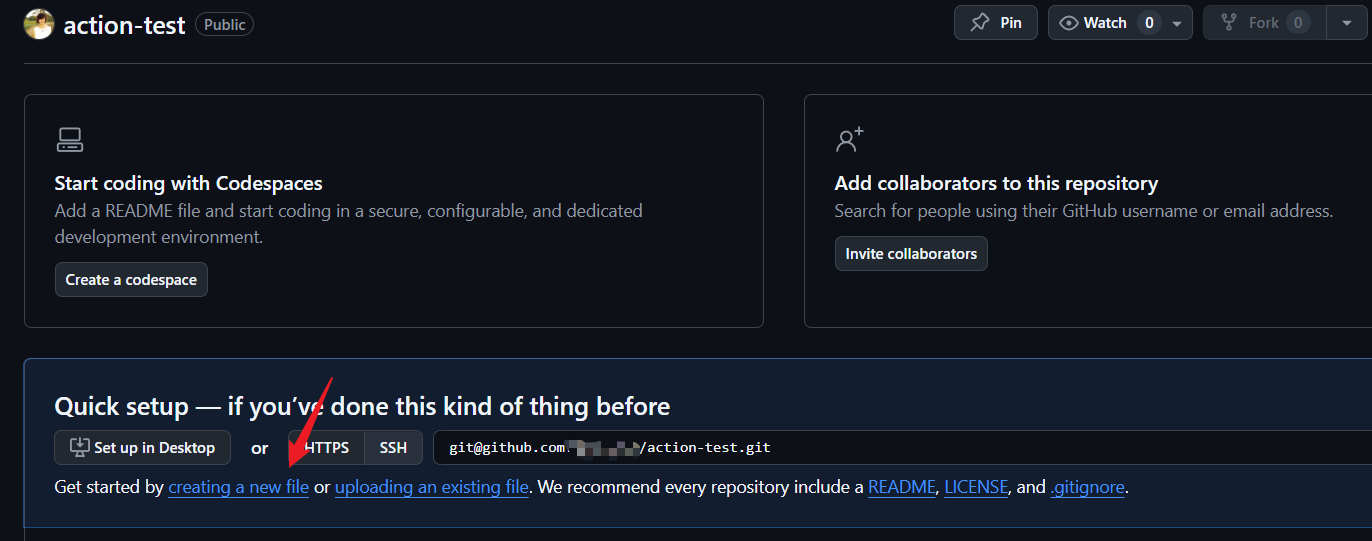Select the SSH protocol toggle

(393, 448)
